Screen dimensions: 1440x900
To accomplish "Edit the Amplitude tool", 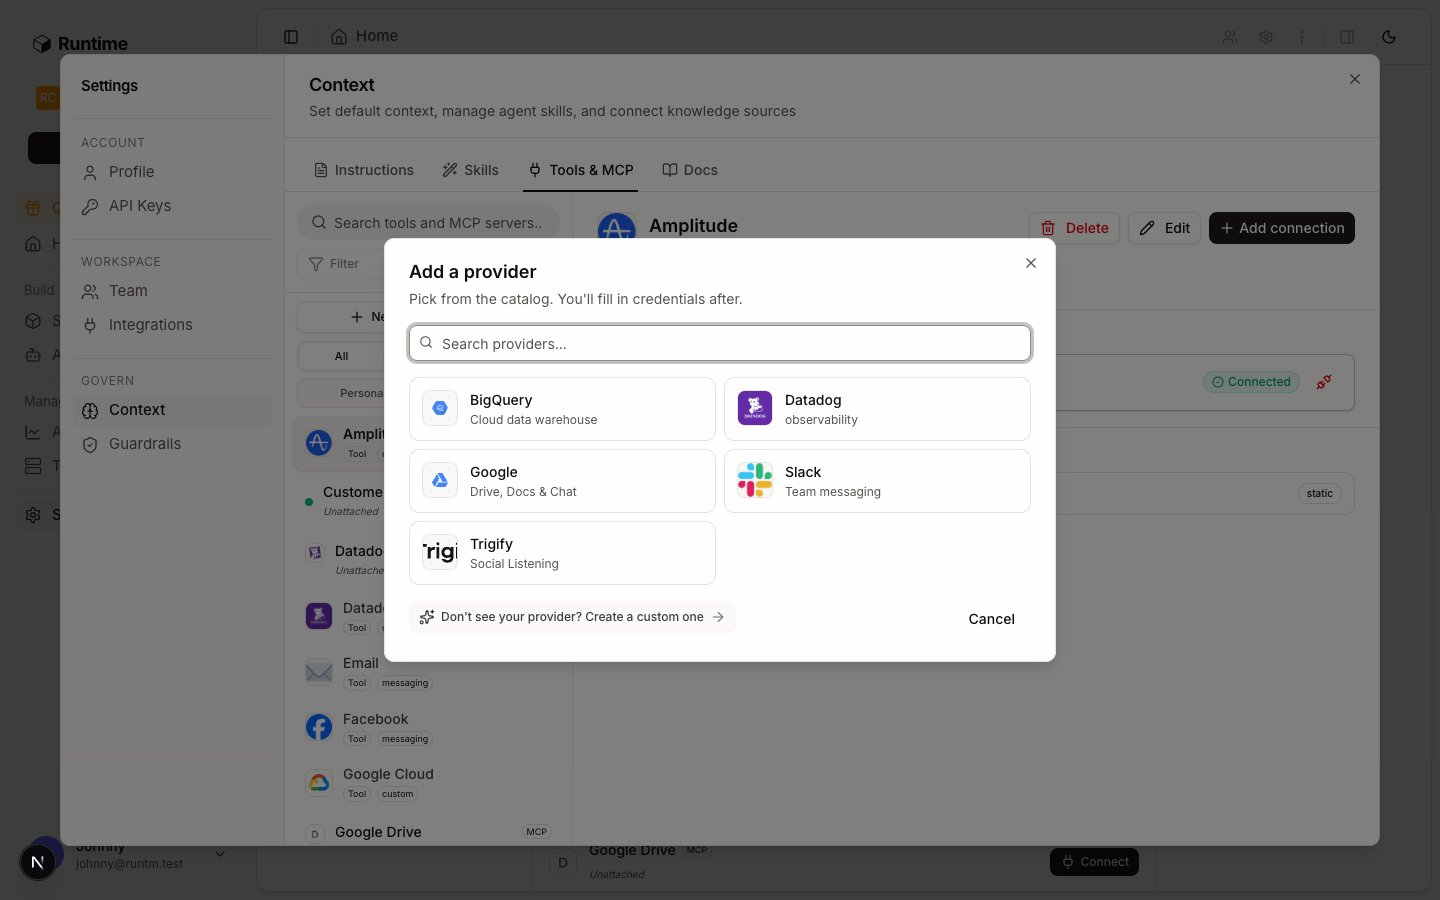I will point(1164,228).
